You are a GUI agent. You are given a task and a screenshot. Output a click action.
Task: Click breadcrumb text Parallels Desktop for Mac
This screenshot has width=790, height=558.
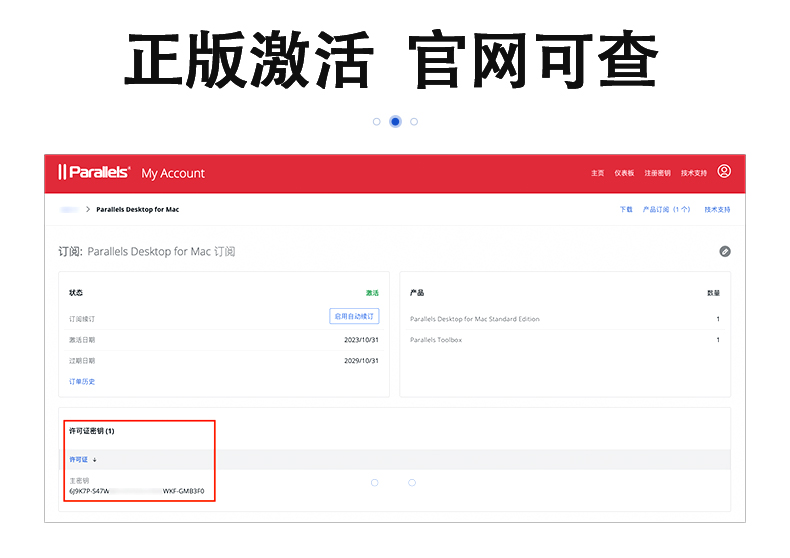(x=138, y=210)
